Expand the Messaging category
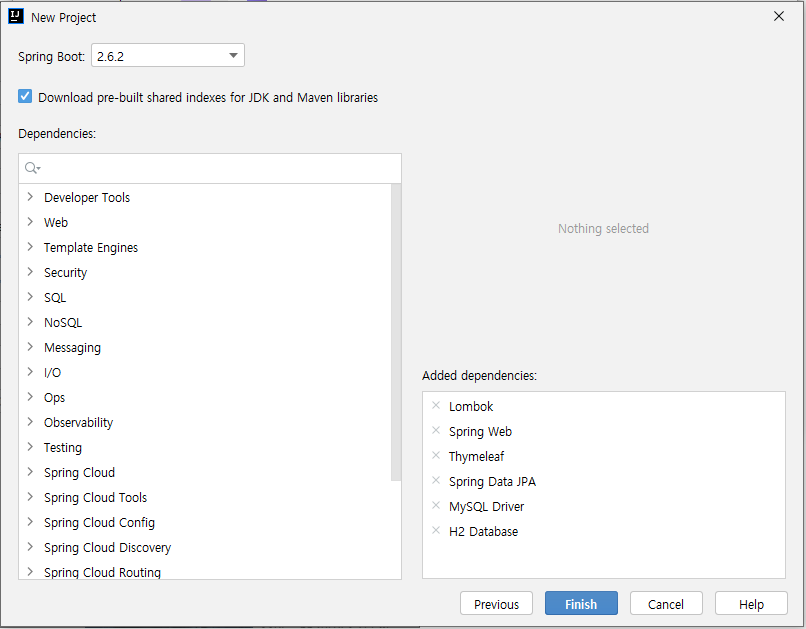The height and width of the screenshot is (629, 806). (x=30, y=347)
